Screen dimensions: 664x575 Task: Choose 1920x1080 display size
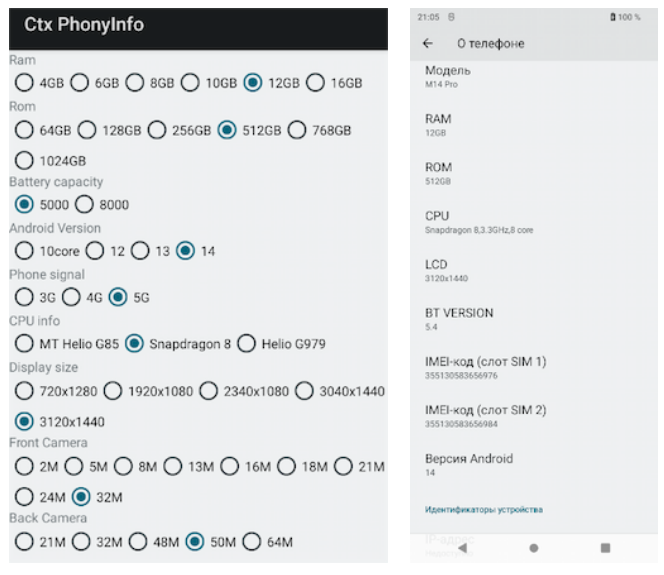click(x=113, y=391)
